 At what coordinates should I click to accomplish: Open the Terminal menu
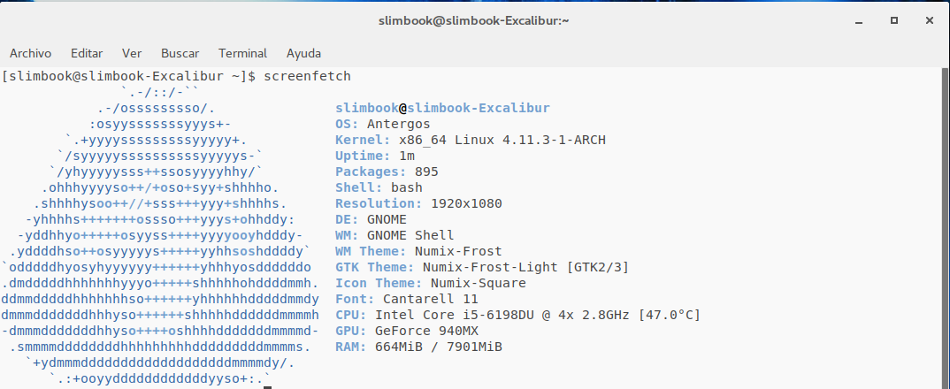242,53
